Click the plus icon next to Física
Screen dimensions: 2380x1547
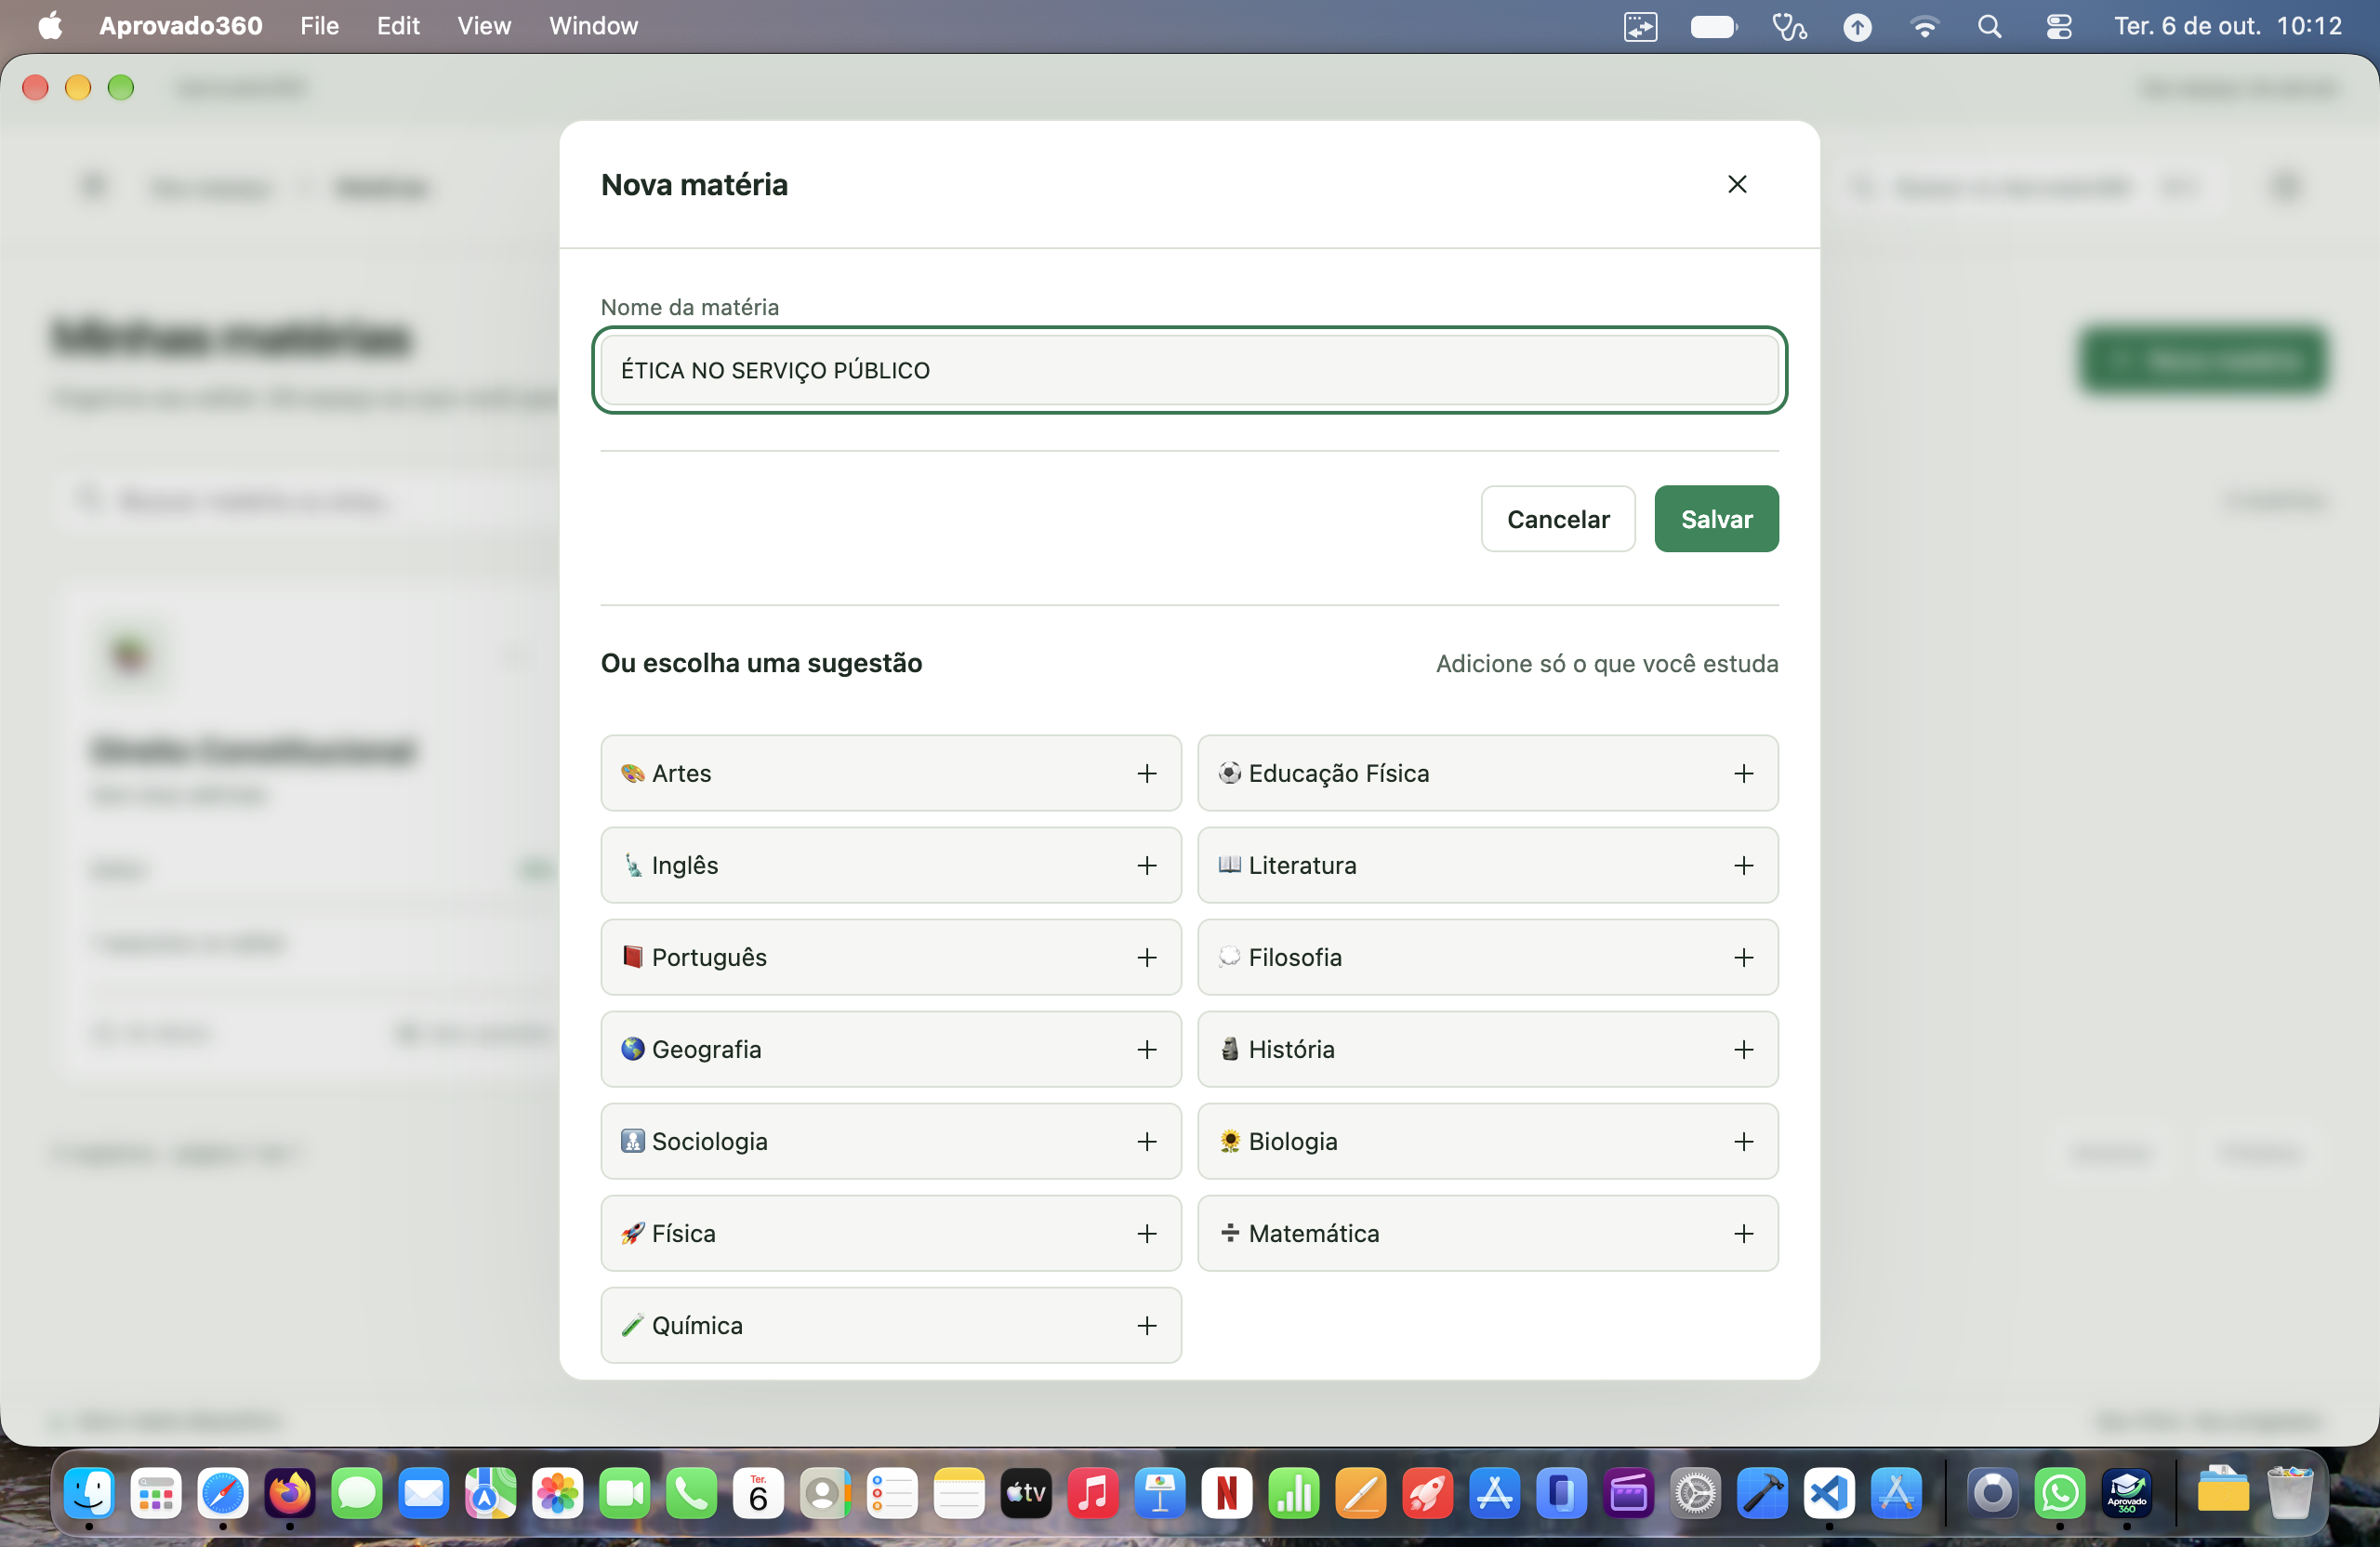pyautogui.click(x=1146, y=1233)
